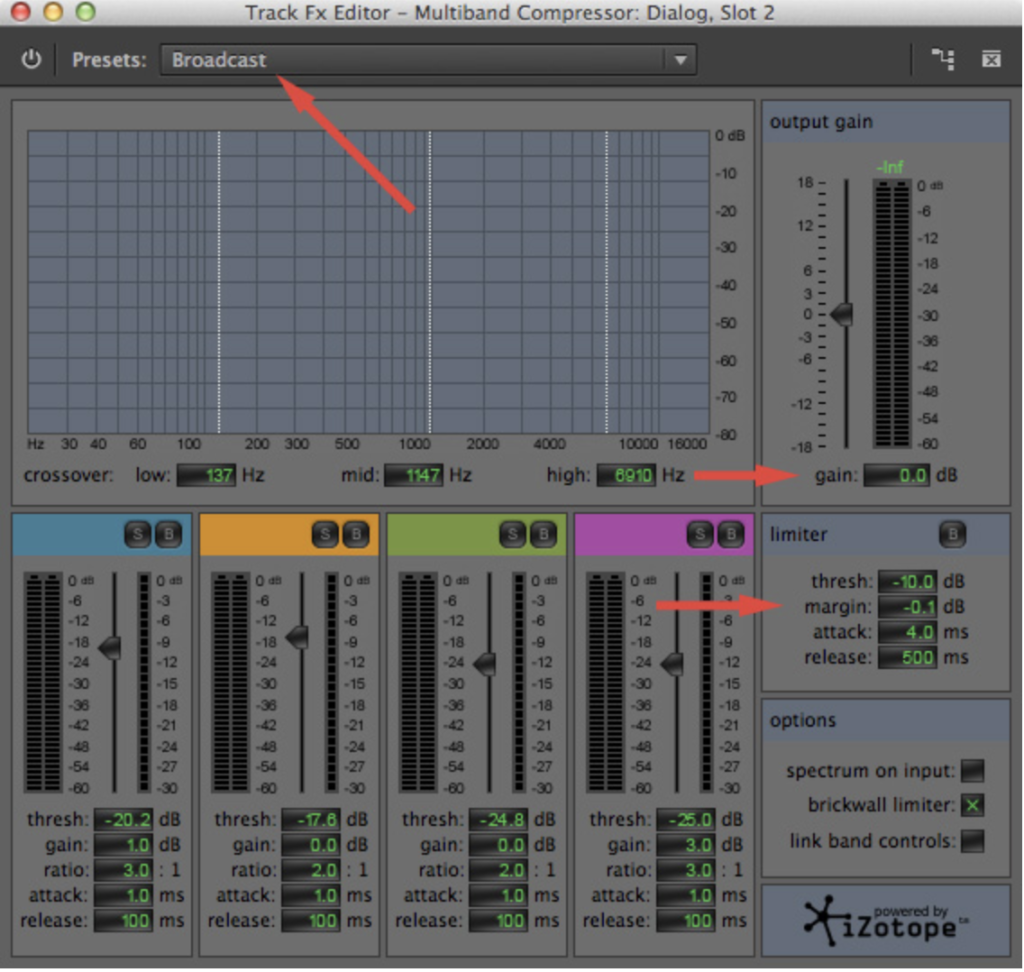Viewport: 1024px width, 972px height.
Task: Click the orange band gain 0.0 field
Action: click(311, 845)
